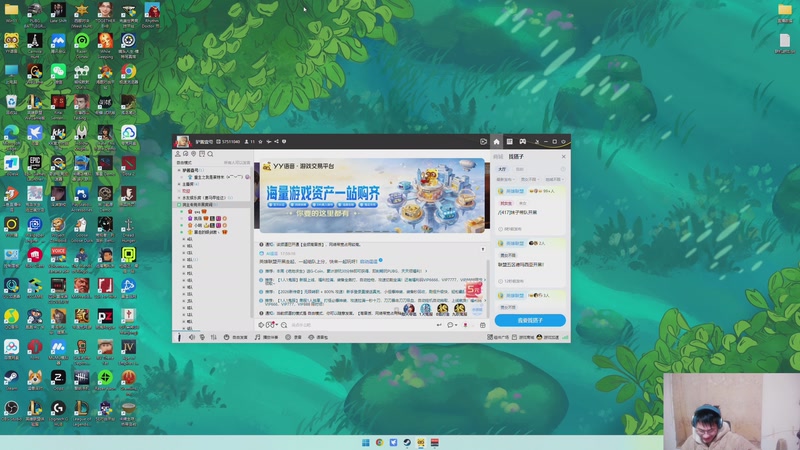Open the Windows Start menu on the taskbar
The width and height of the screenshot is (800, 450).
pyautogui.click(x=366, y=442)
